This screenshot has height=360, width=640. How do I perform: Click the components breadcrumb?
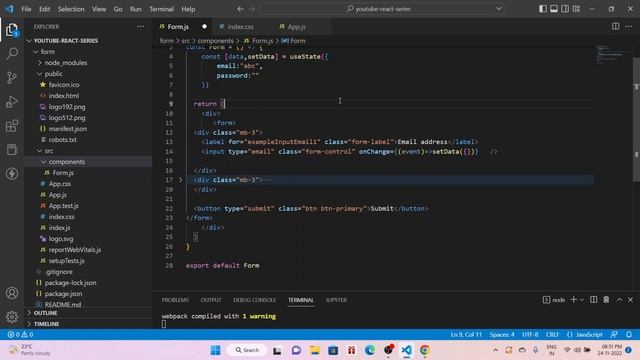tap(216, 41)
